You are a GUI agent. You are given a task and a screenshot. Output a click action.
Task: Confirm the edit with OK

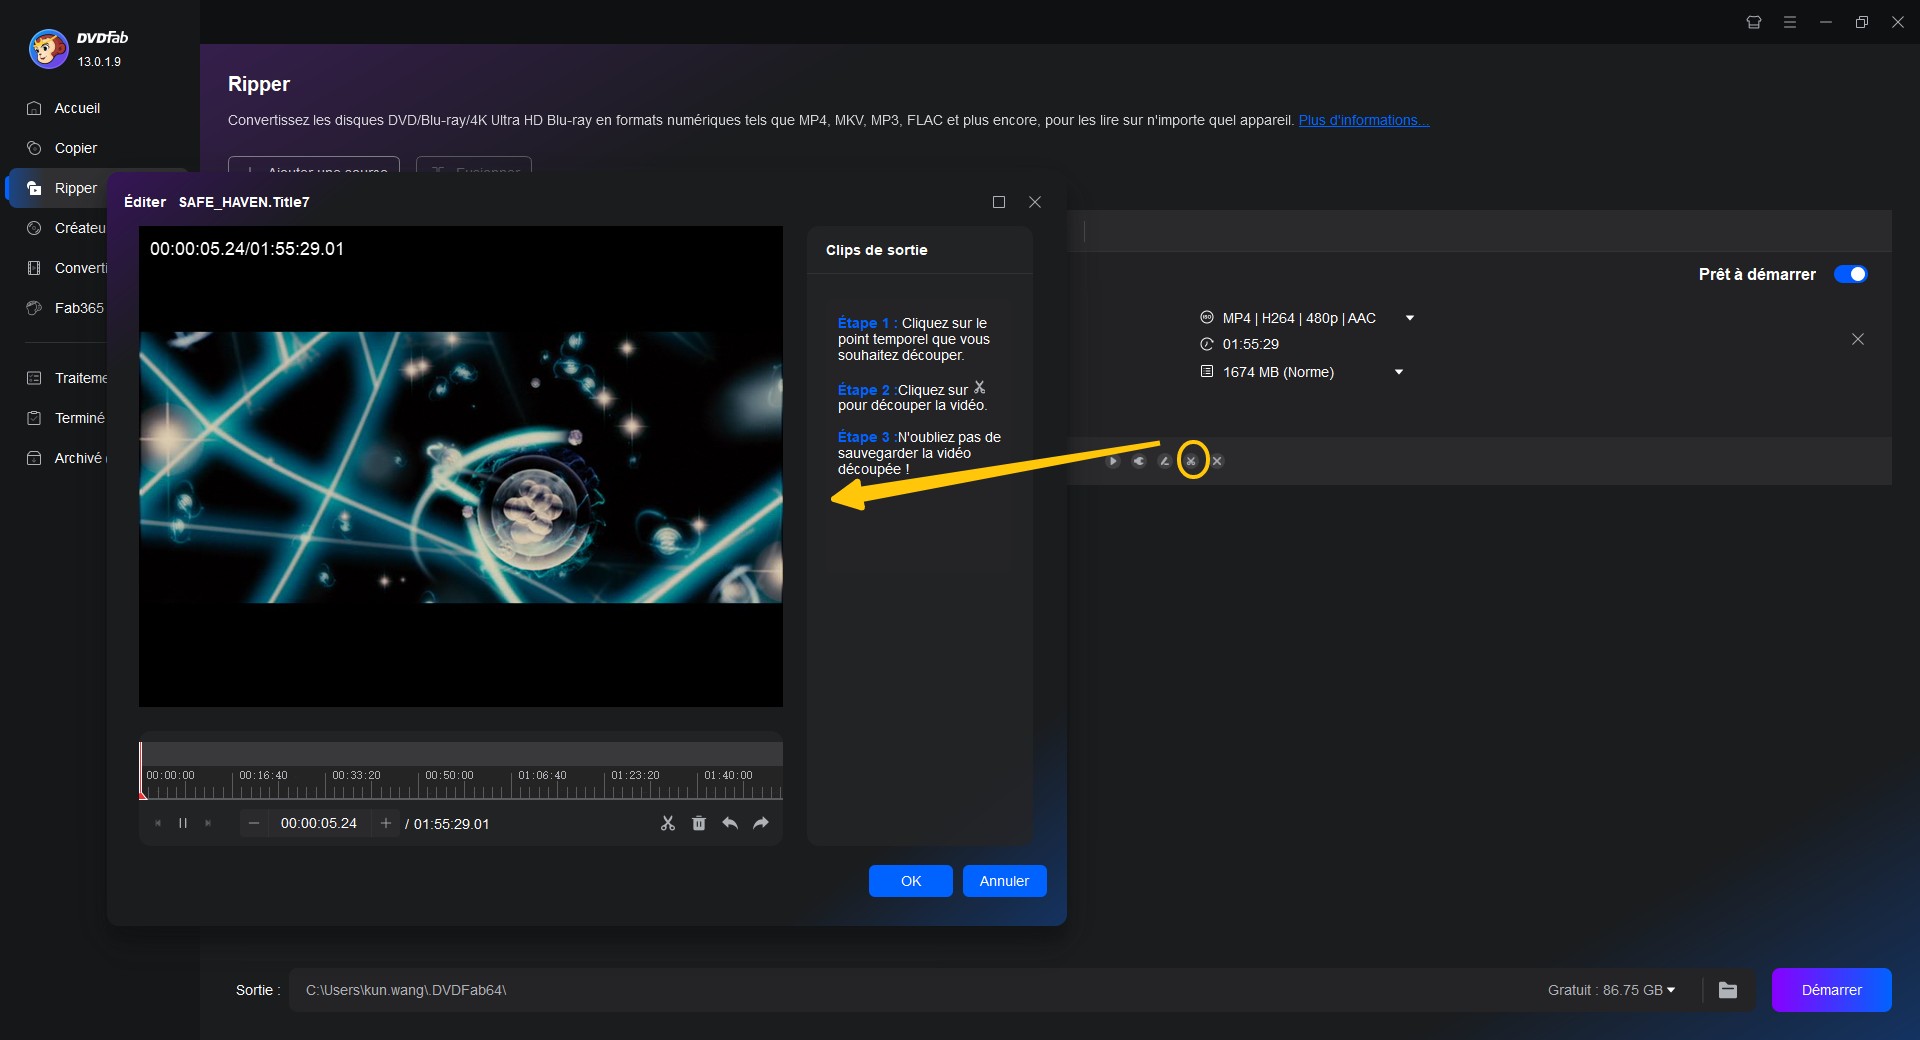911,881
